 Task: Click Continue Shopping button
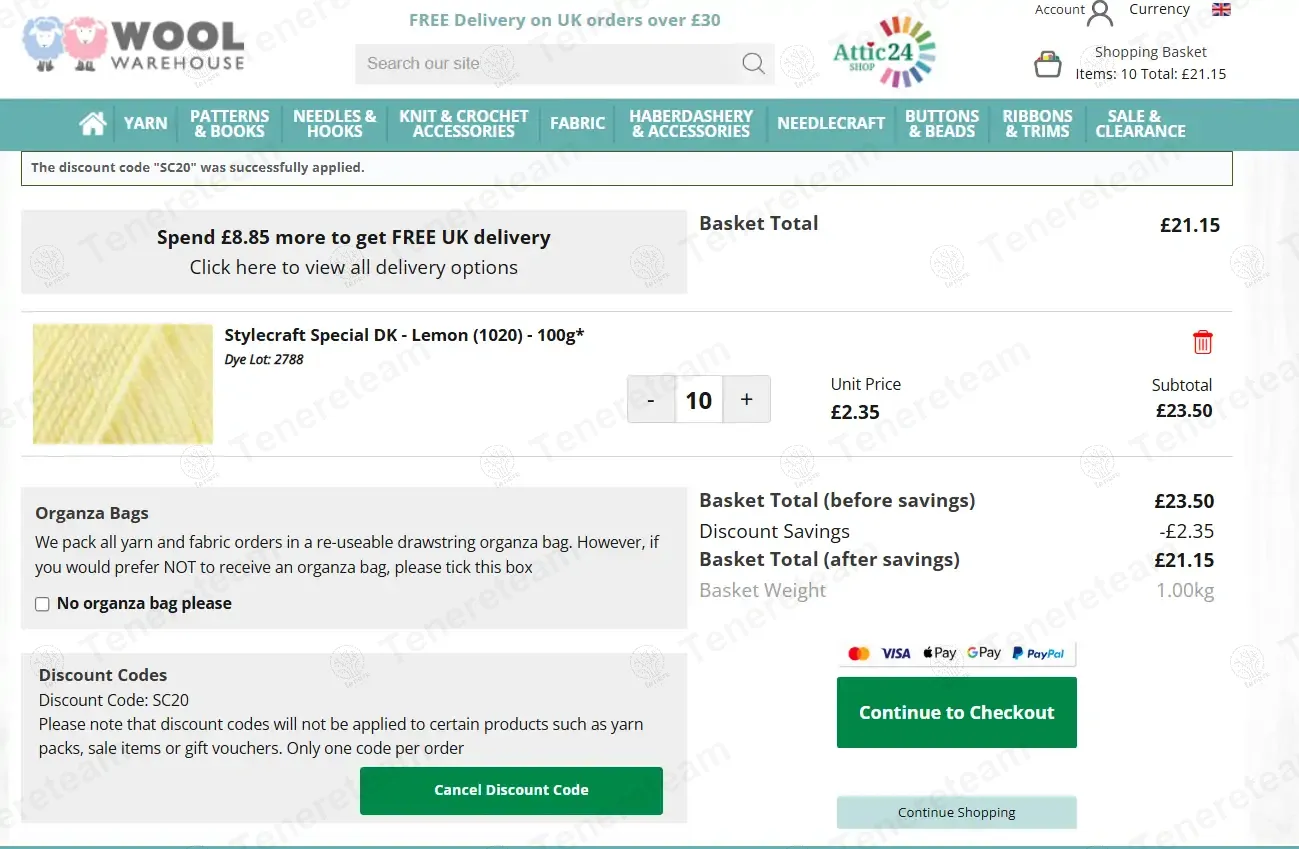pyautogui.click(x=956, y=812)
